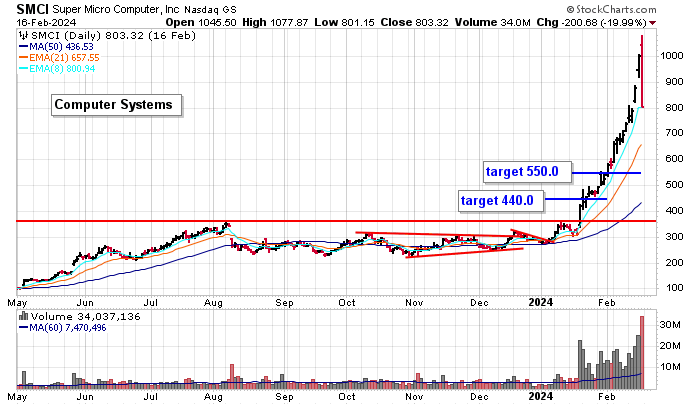Click the Close 803.32 value
The width and height of the screenshot is (700, 405).
pyautogui.click(x=414, y=22)
